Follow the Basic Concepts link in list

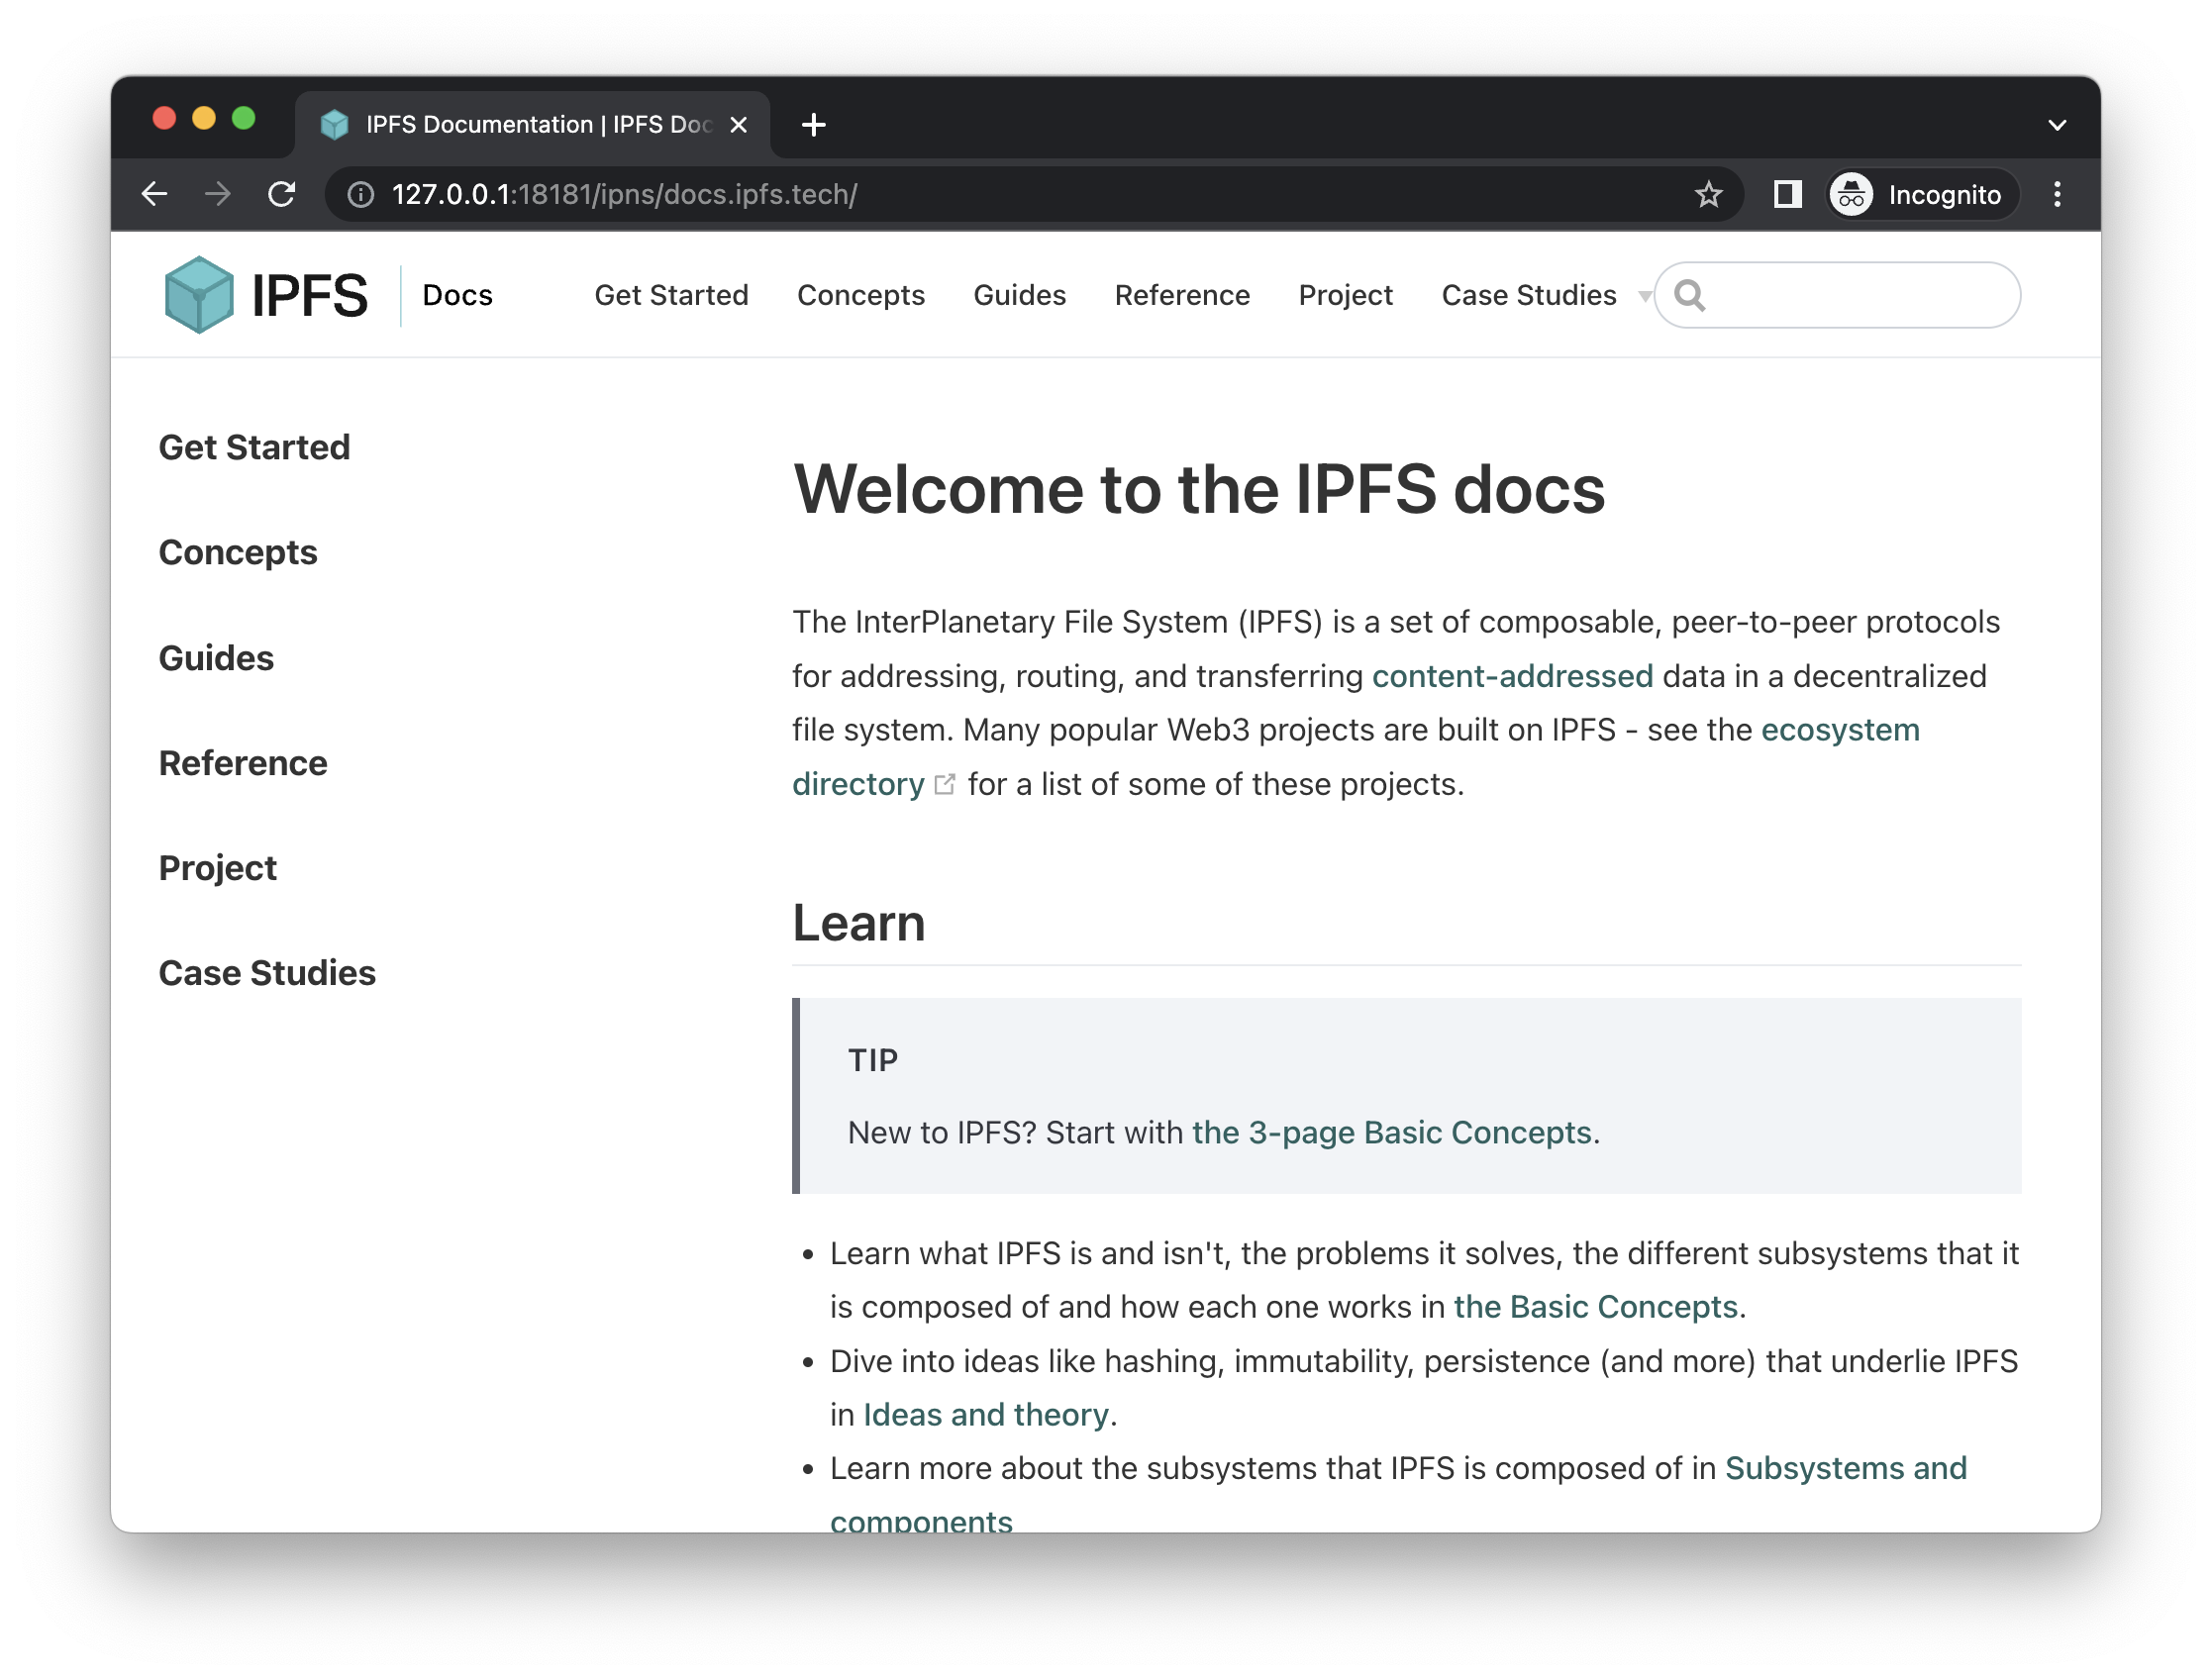coord(1595,1307)
